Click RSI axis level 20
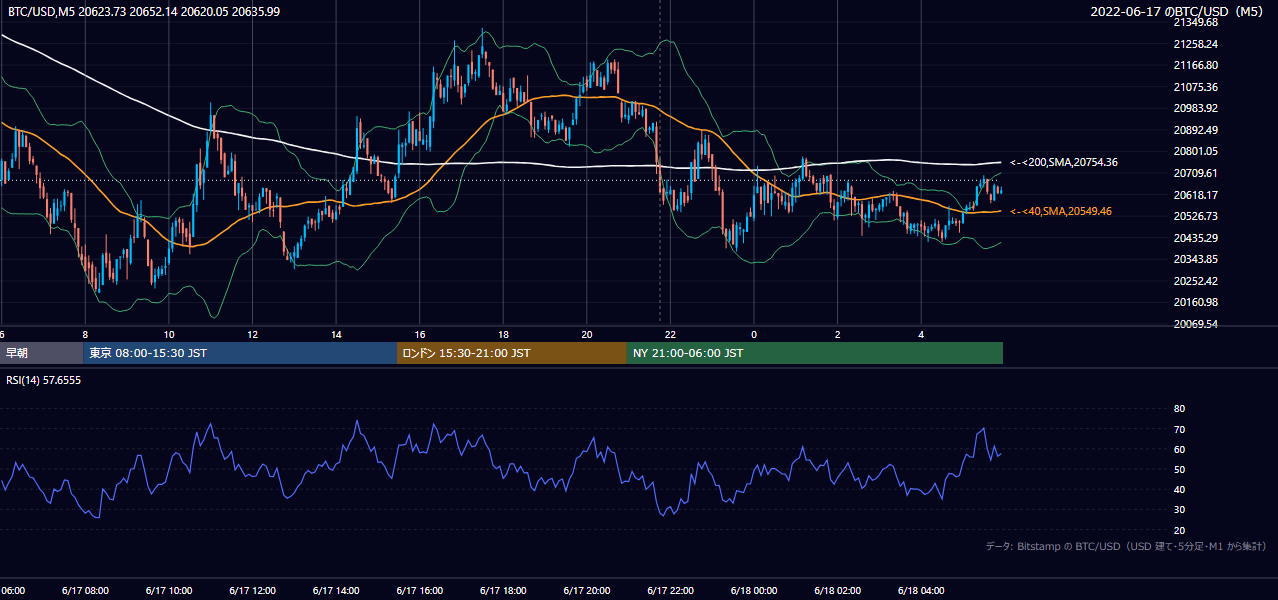Screen dimensions: 1278x600 [1179, 530]
